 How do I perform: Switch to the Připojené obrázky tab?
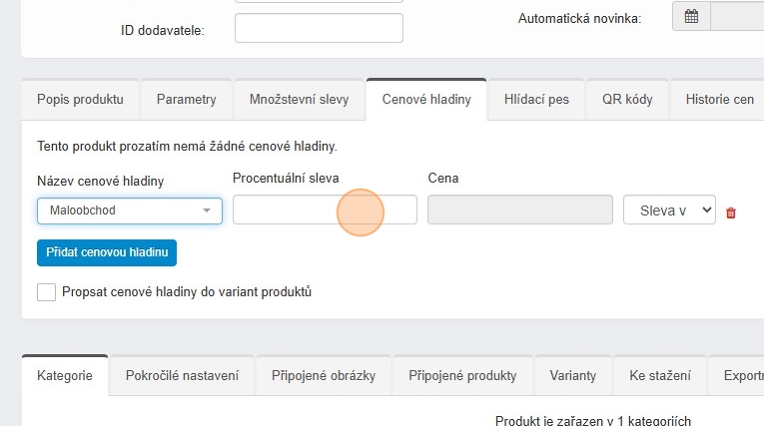click(323, 376)
